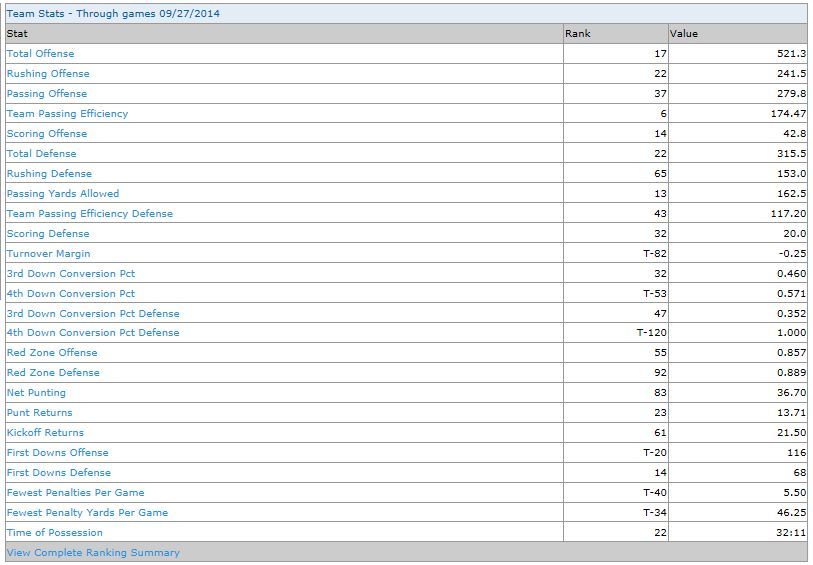Select the 4th down rank T-53
The height and width of the screenshot is (565, 813).
[655, 293]
